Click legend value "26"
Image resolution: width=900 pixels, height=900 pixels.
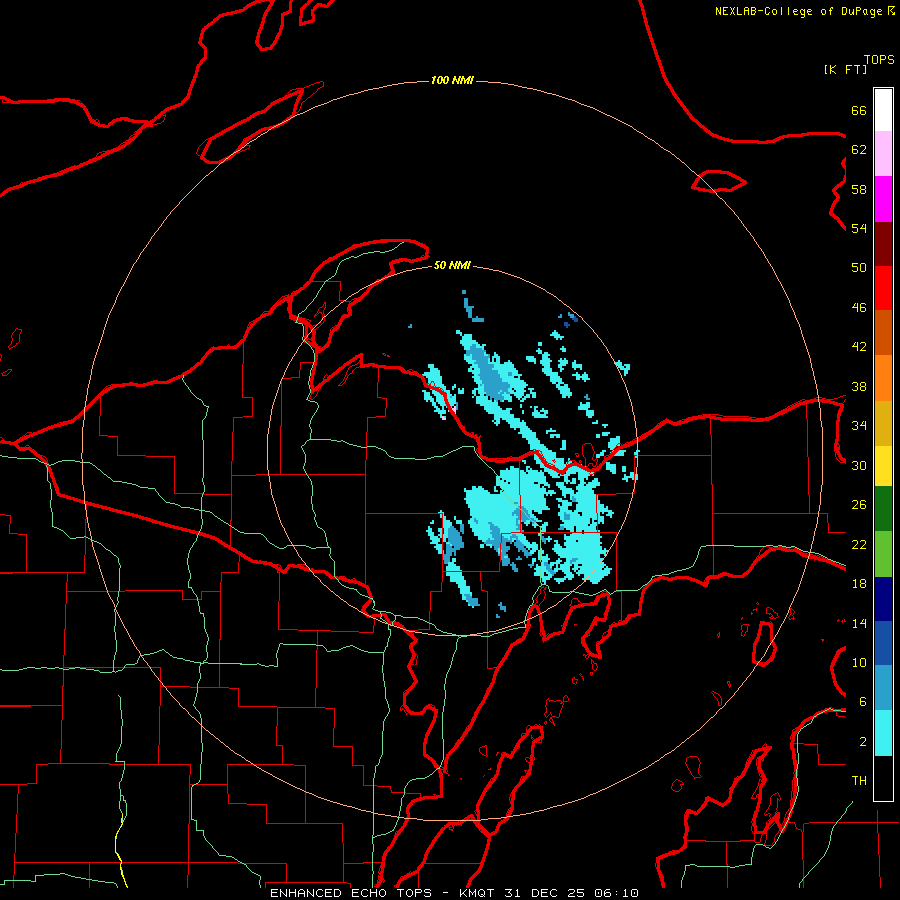[859, 505]
